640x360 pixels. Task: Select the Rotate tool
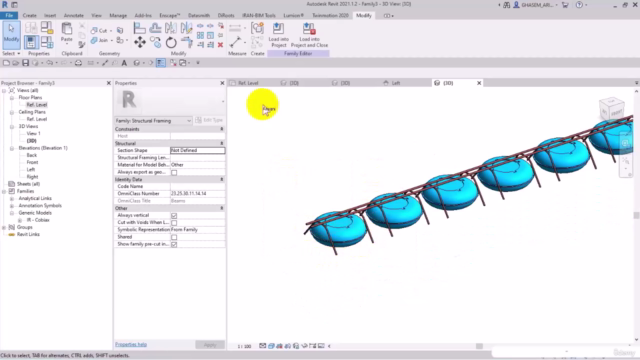point(171,42)
